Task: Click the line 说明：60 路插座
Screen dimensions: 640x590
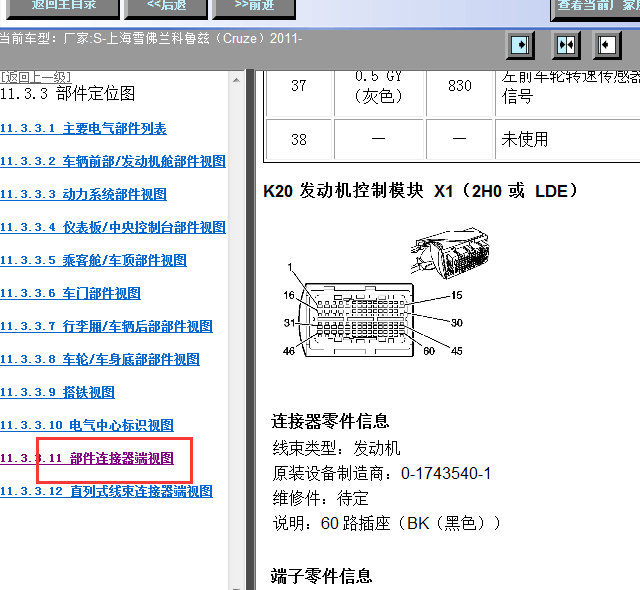Action: (x=387, y=523)
